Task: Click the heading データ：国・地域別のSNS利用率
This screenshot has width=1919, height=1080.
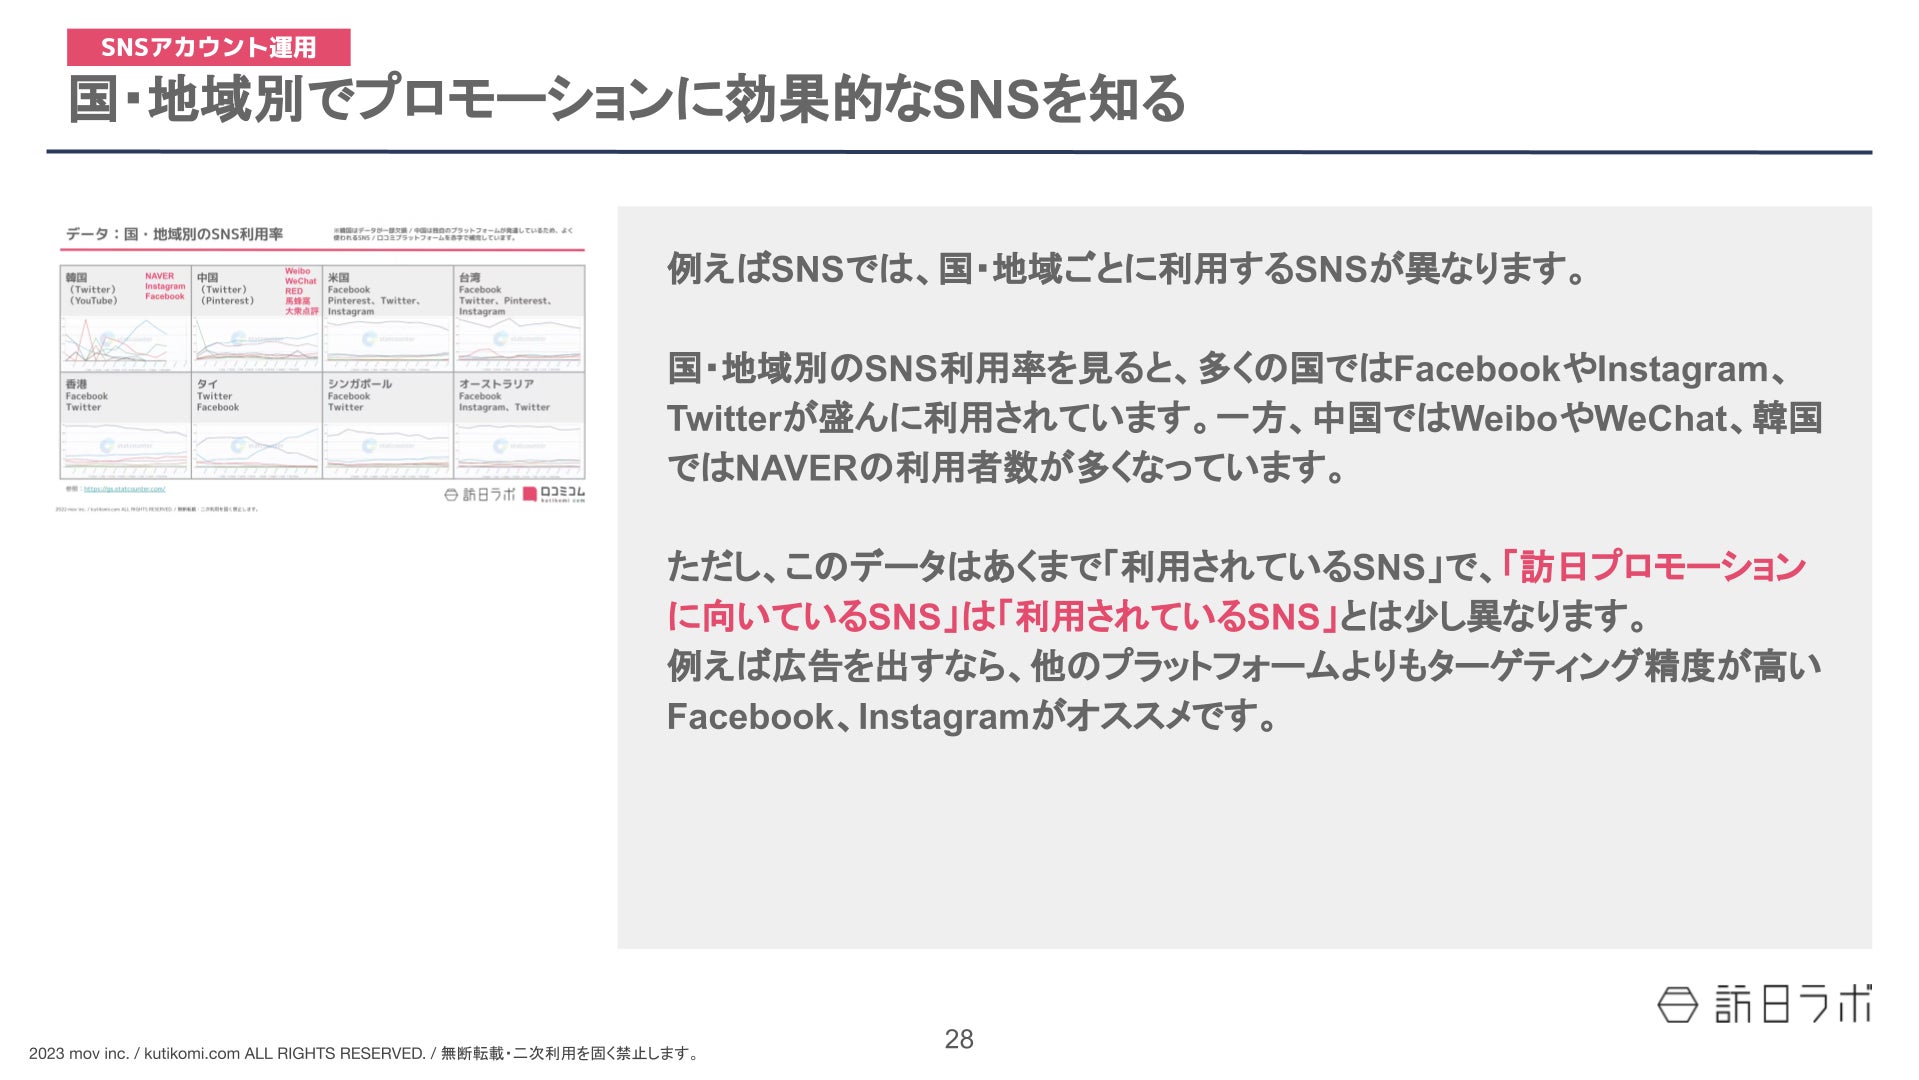Action: pyautogui.click(x=174, y=234)
